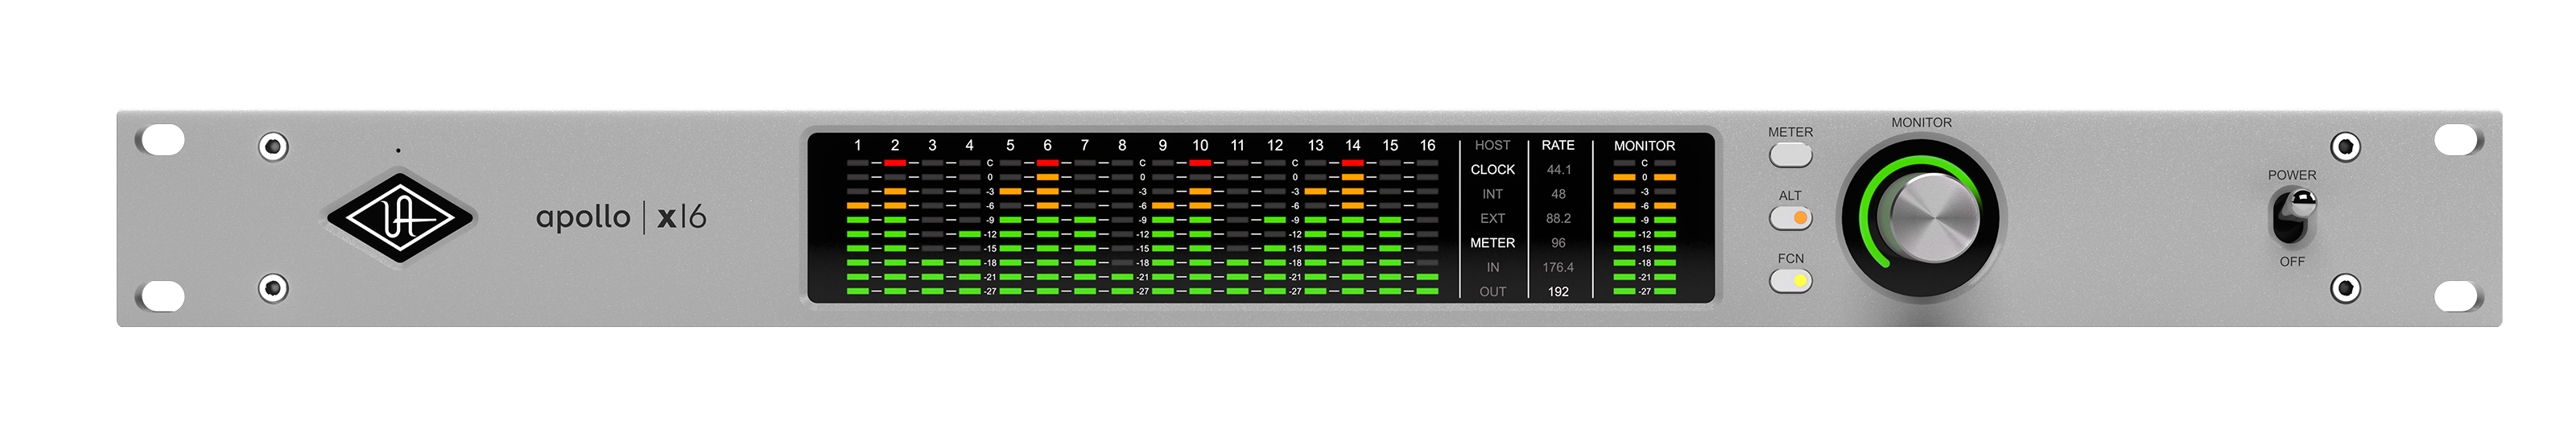Click the OUT meter indicator
The image size is (2576, 421).
[1492, 292]
